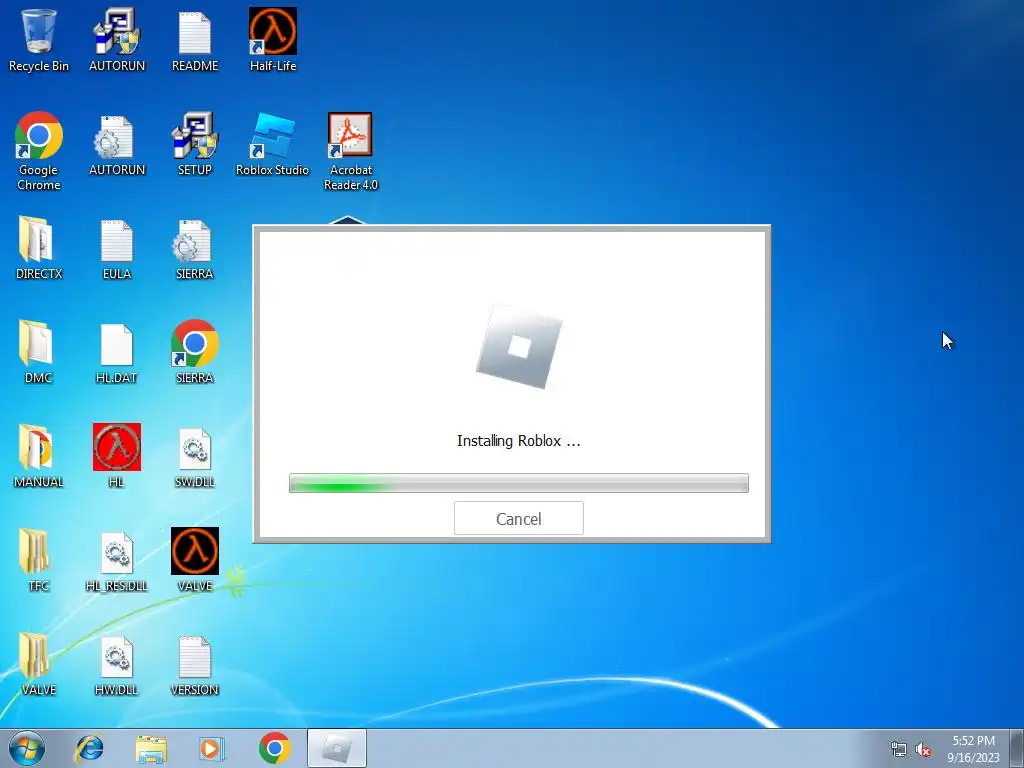Image resolution: width=1024 pixels, height=768 pixels.
Task: Click the Roblox installer progress bar
Action: point(519,483)
